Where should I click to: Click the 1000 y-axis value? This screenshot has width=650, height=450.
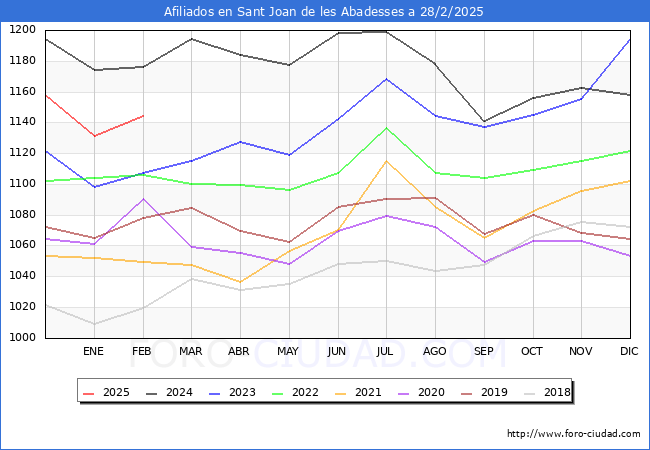point(22,337)
